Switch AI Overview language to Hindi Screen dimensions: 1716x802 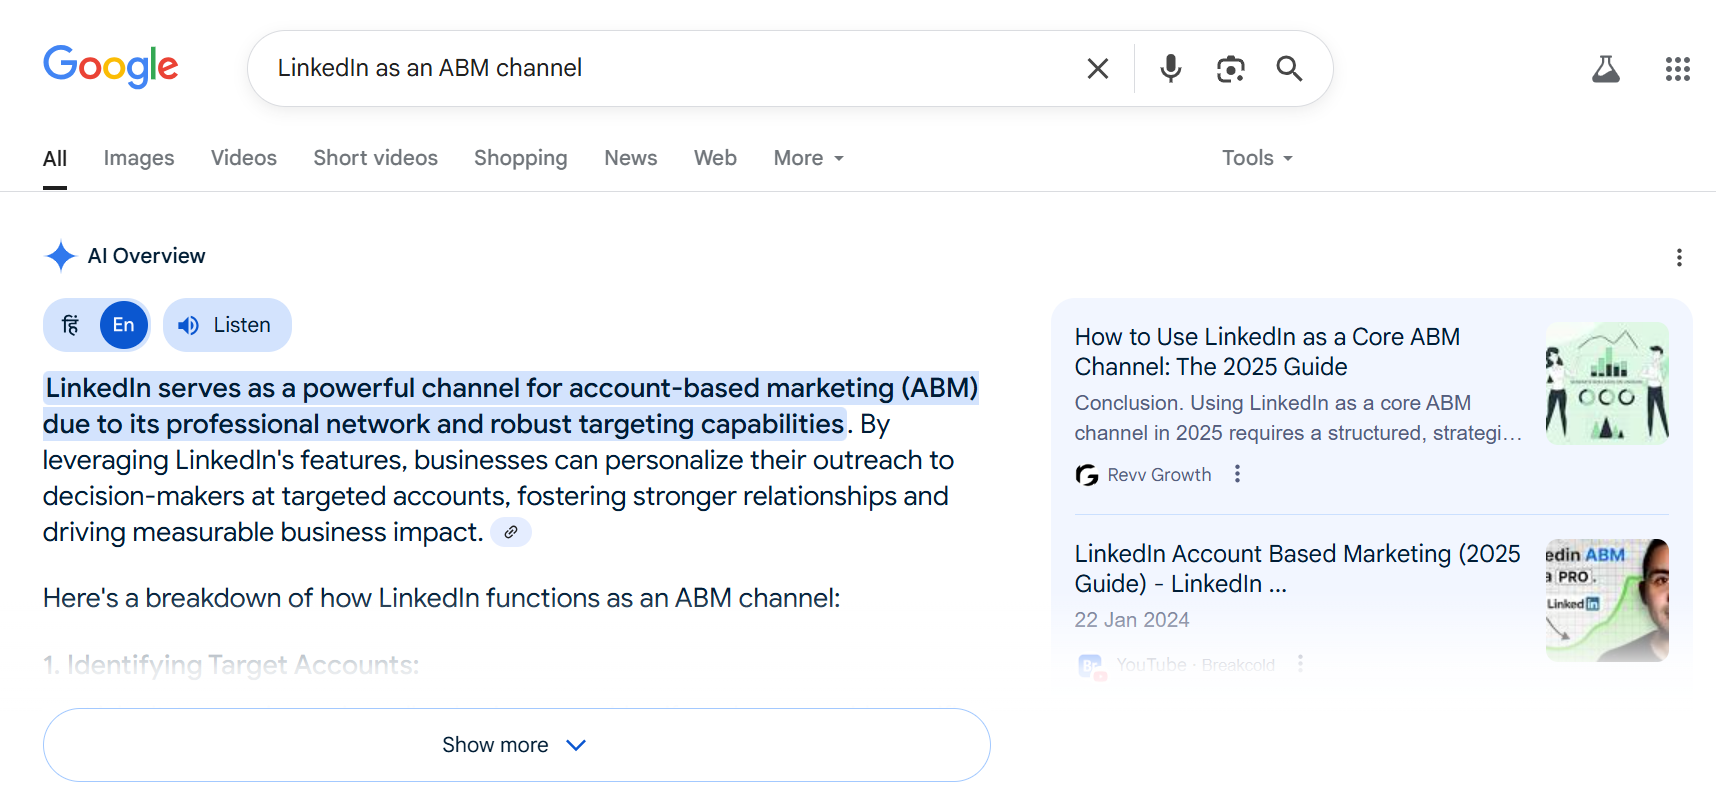pyautogui.click(x=70, y=325)
